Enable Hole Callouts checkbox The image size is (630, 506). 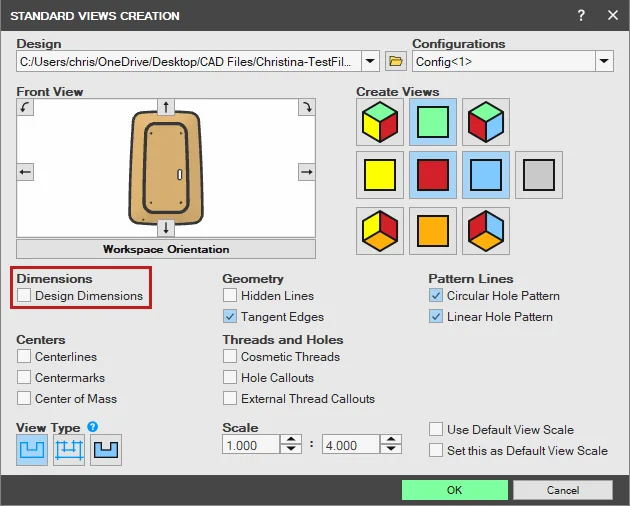pyautogui.click(x=230, y=377)
